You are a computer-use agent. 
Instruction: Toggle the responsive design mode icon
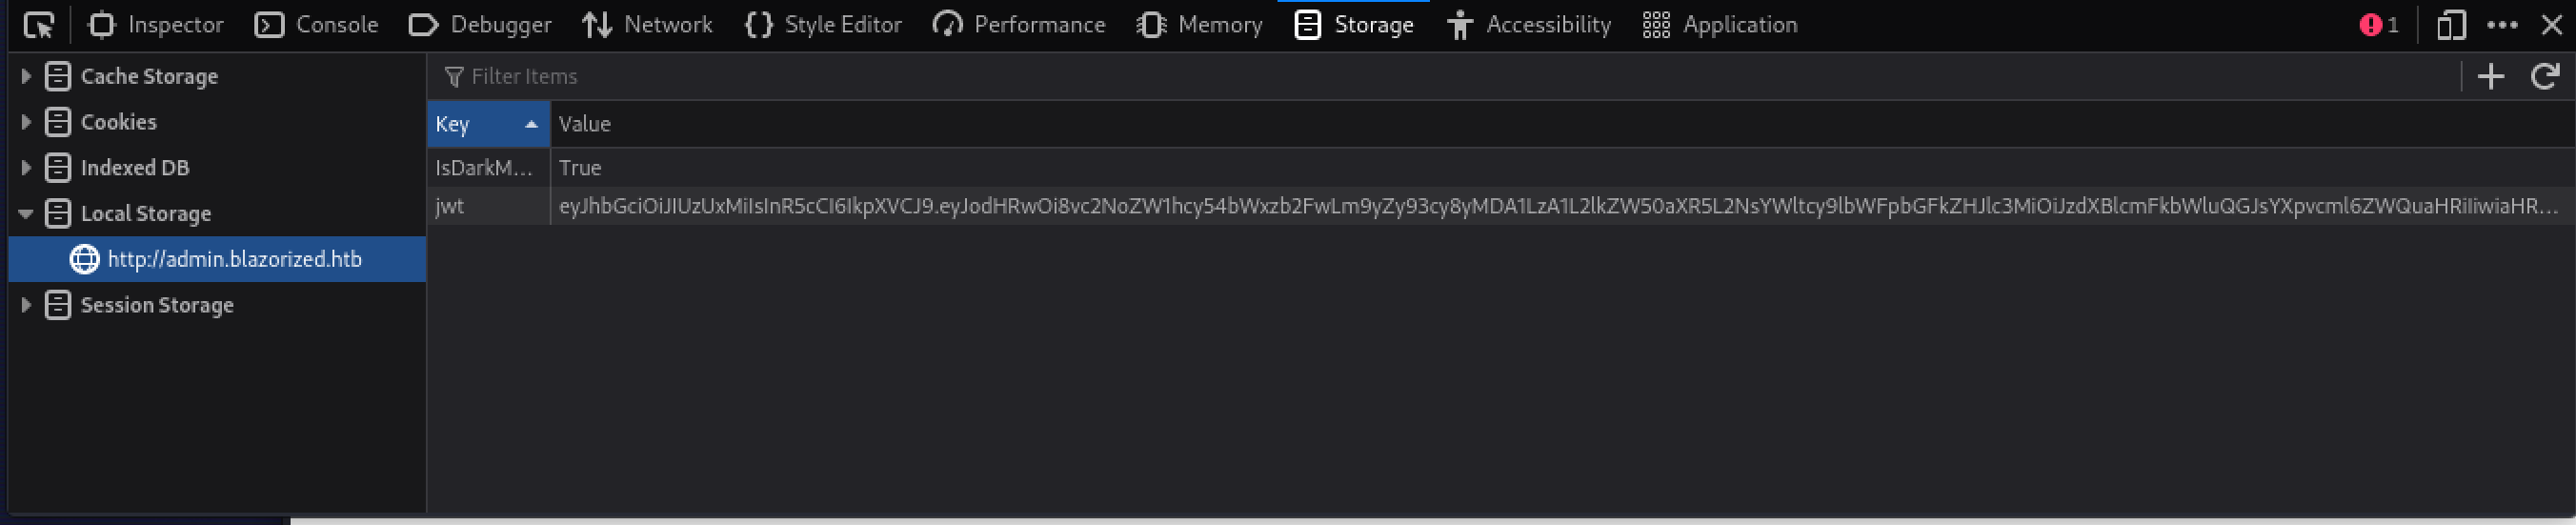(x=2451, y=25)
